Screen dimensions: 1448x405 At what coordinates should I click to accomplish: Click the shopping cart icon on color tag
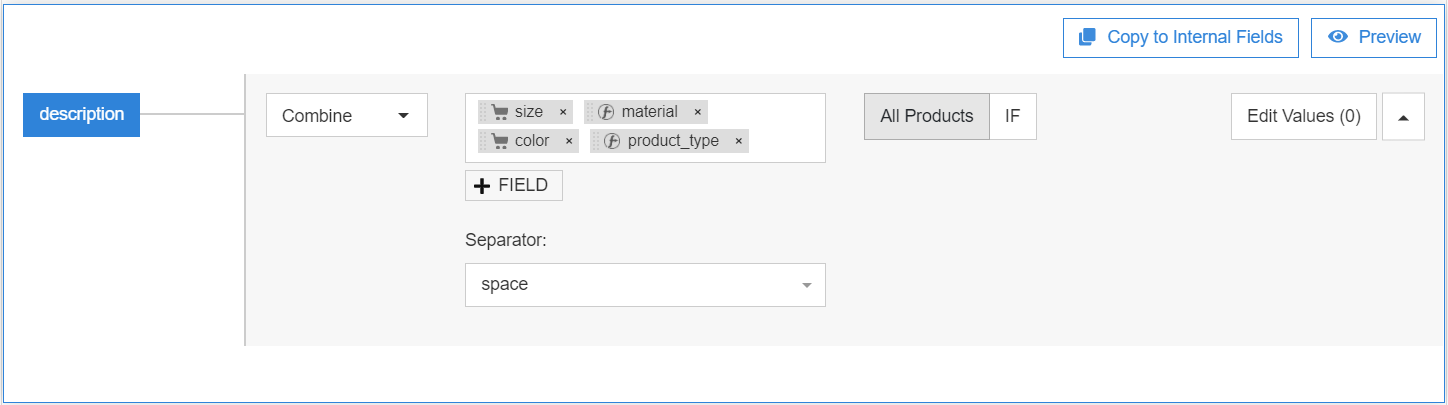coord(500,141)
